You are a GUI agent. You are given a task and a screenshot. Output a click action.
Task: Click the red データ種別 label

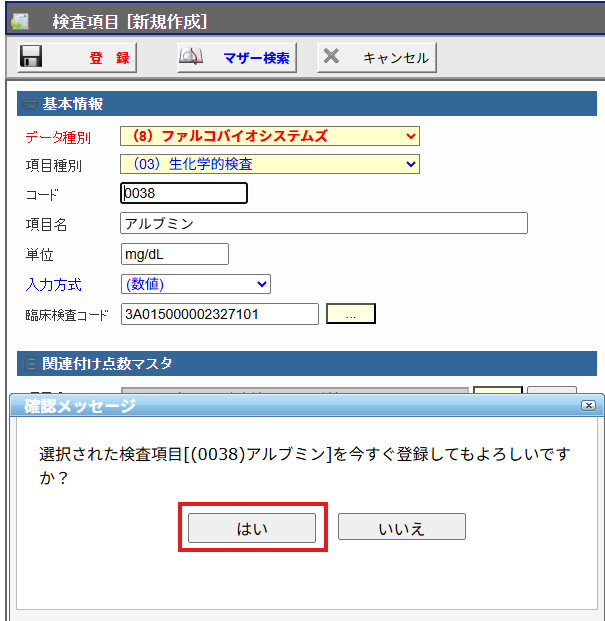pos(58,137)
